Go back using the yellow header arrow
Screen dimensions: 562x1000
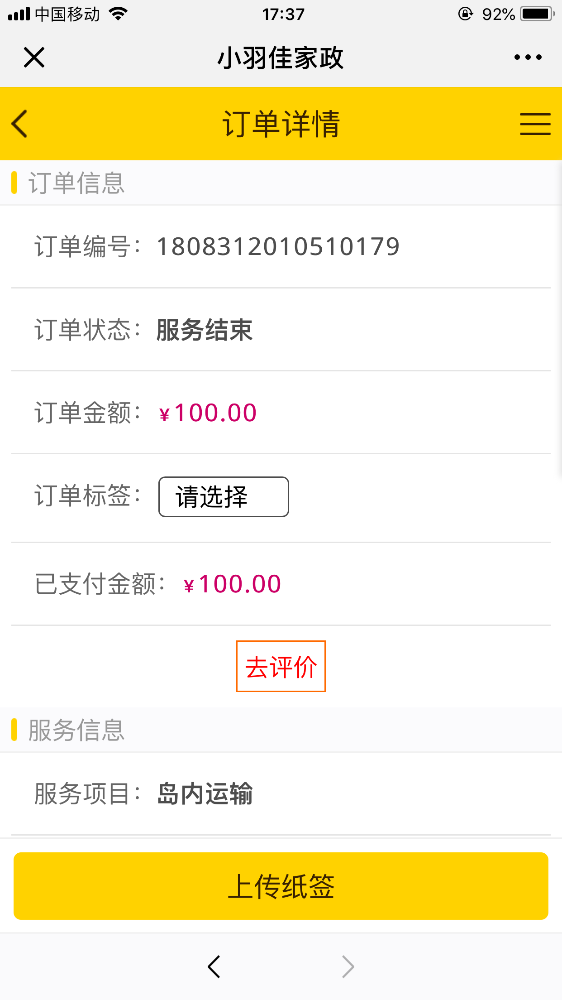[x=20, y=123]
